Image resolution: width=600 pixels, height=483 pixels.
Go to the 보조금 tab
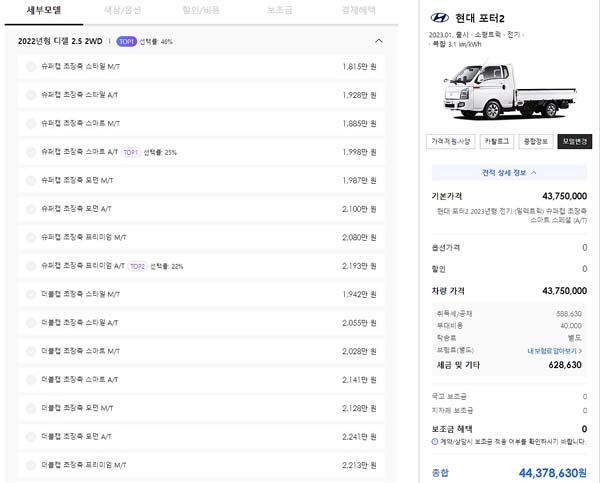coord(280,10)
